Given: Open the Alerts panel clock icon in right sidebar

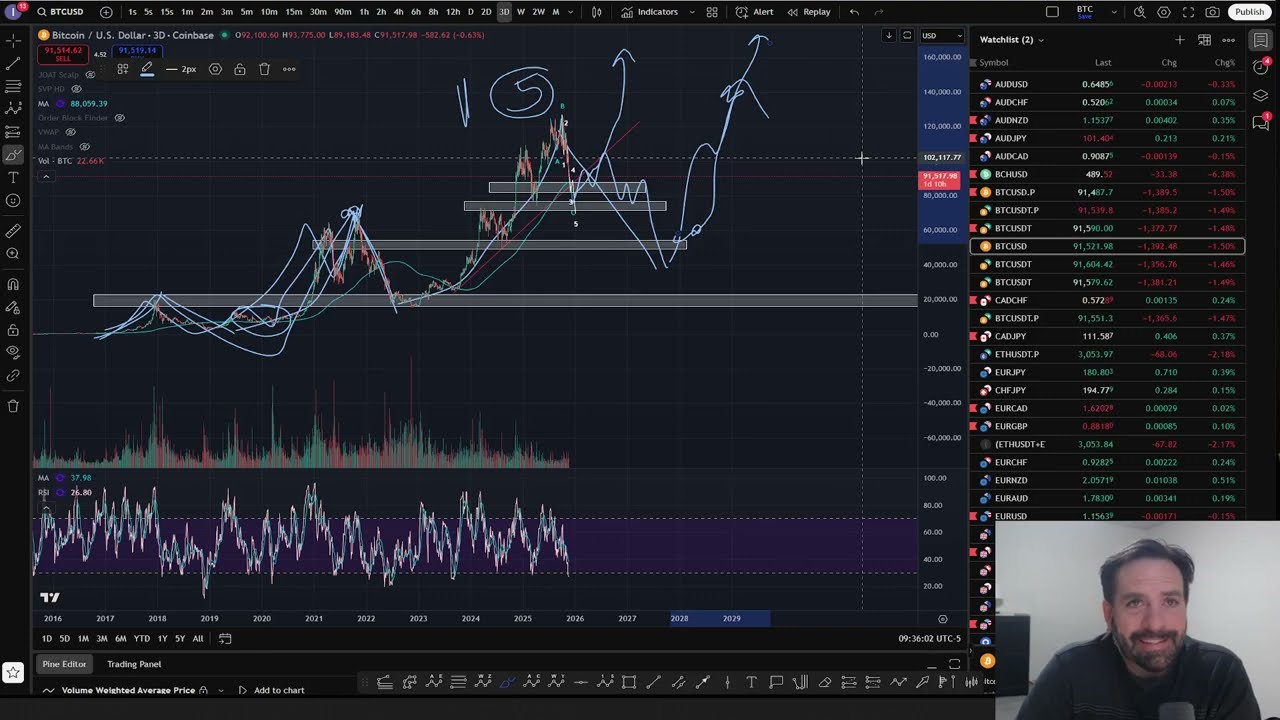Looking at the screenshot, I should tap(1261, 67).
